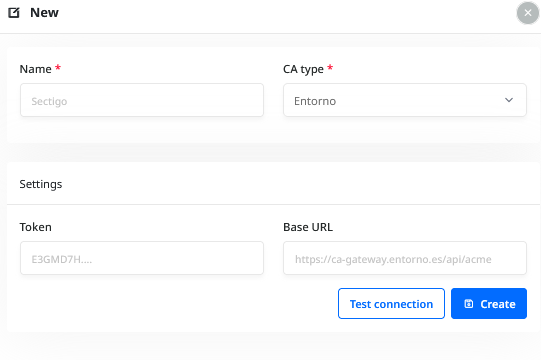Viewport: 541px width, 360px height.
Task: Click the New dialog title text
Action: pyautogui.click(x=45, y=13)
